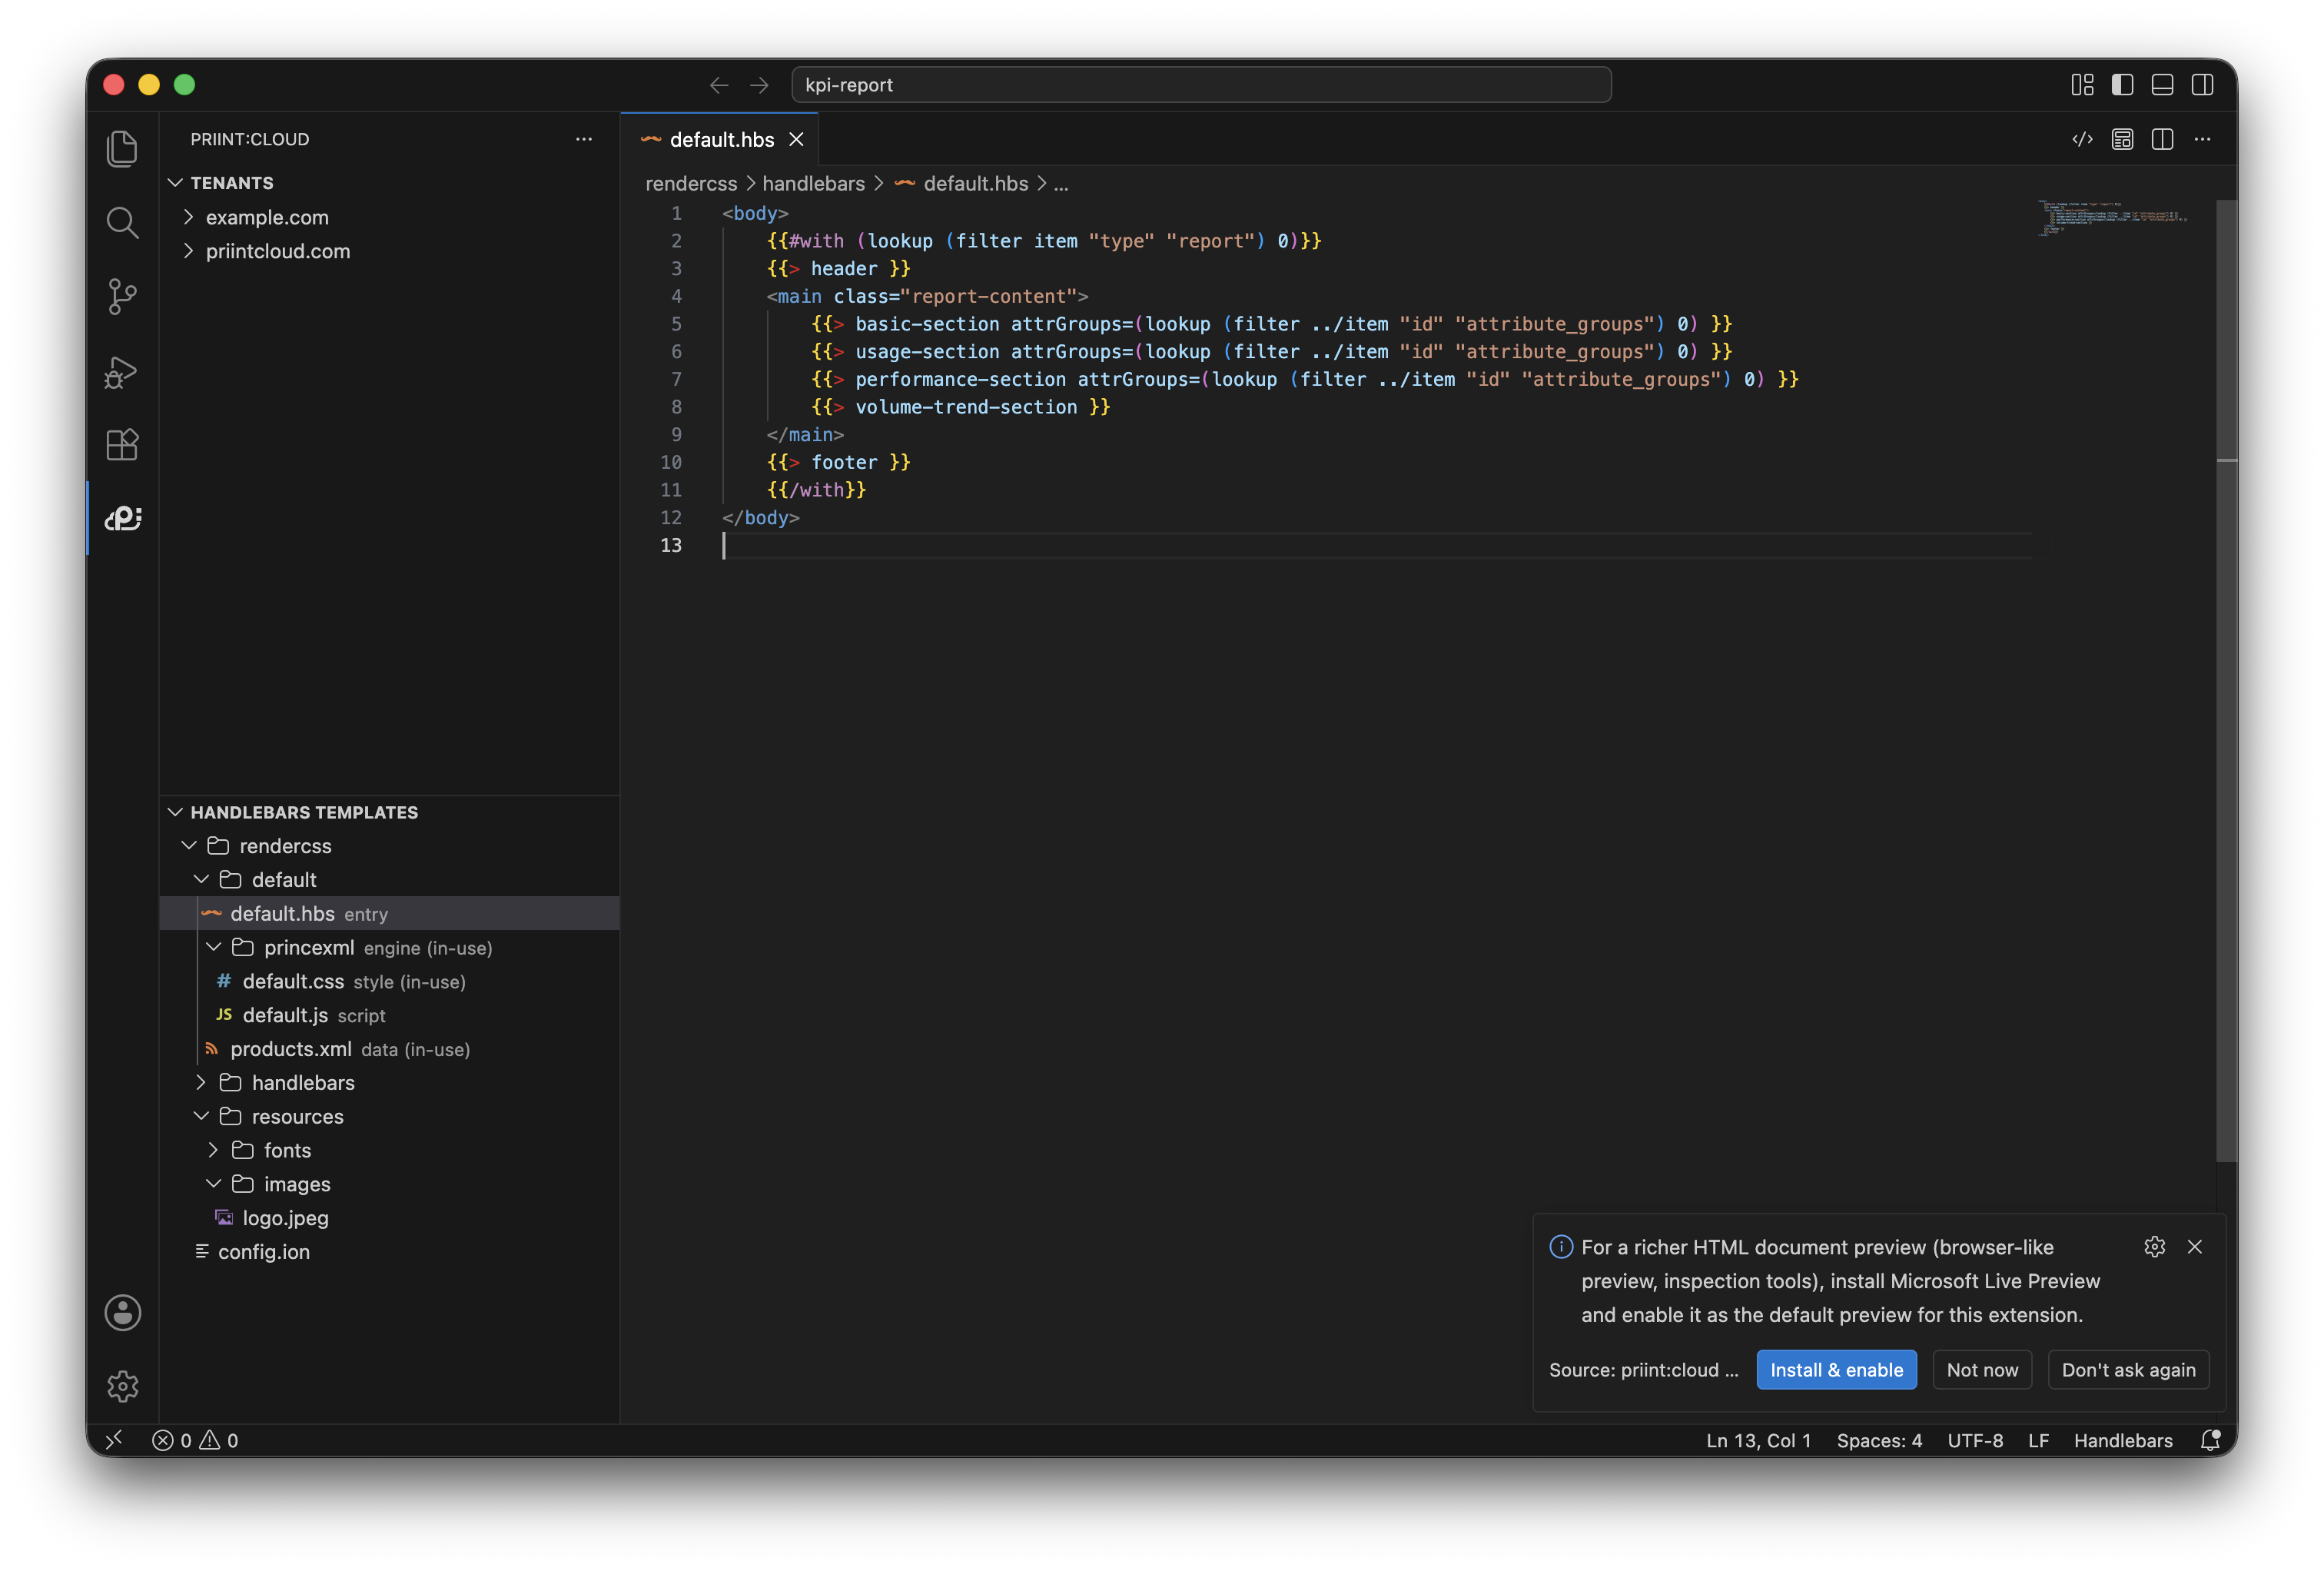Split the editor right
Viewport: 2324px width, 1571px height.
tap(2162, 140)
